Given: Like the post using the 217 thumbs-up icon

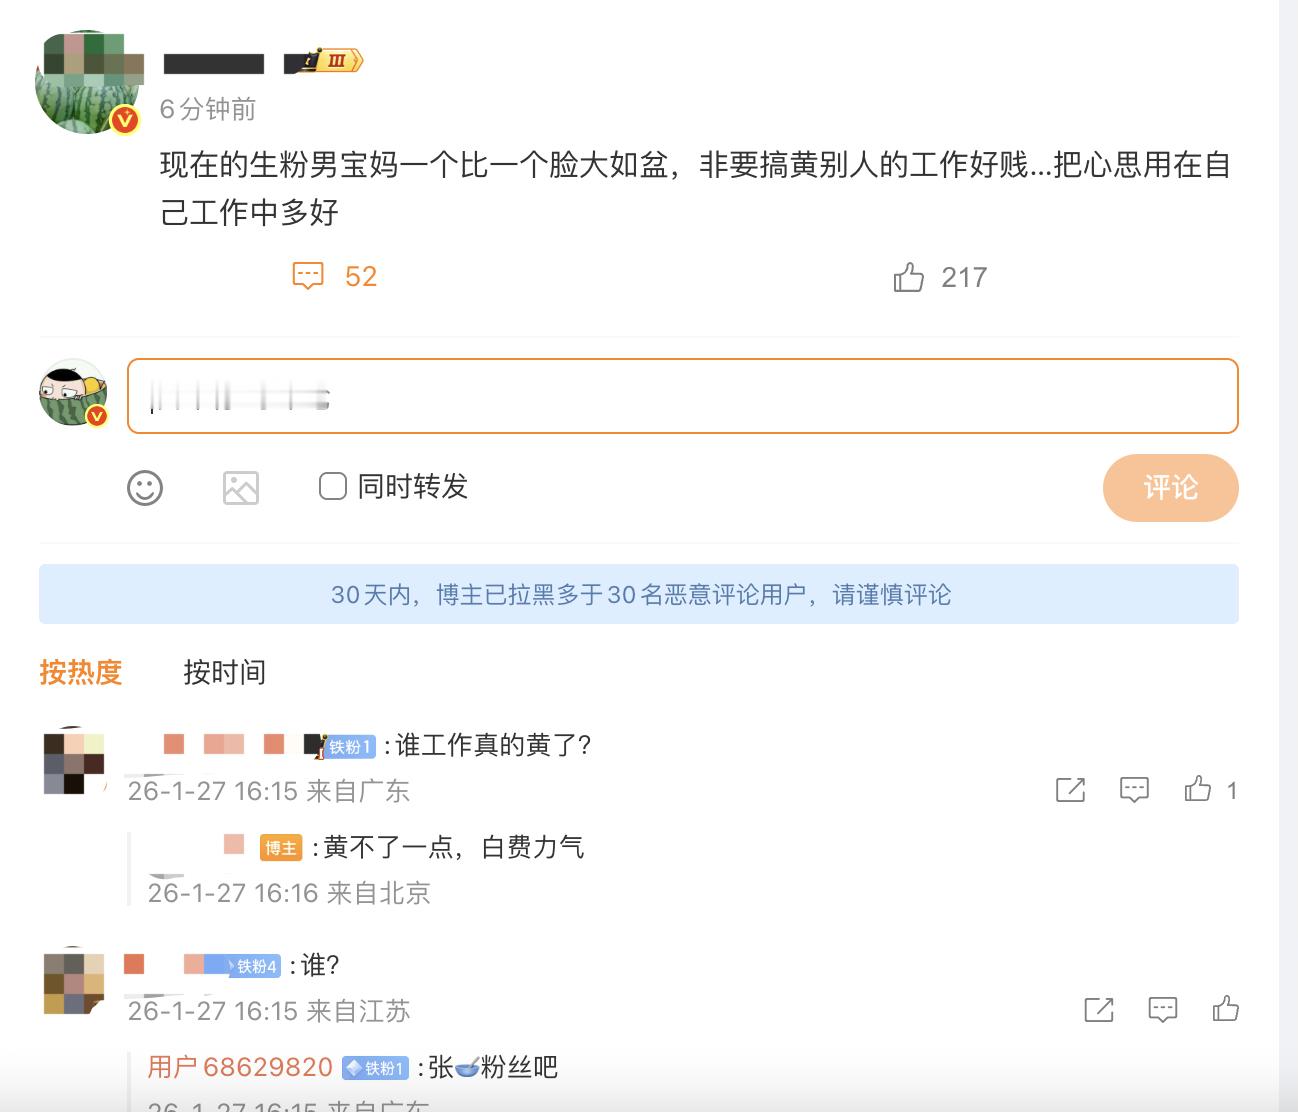Looking at the screenshot, I should (x=911, y=277).
